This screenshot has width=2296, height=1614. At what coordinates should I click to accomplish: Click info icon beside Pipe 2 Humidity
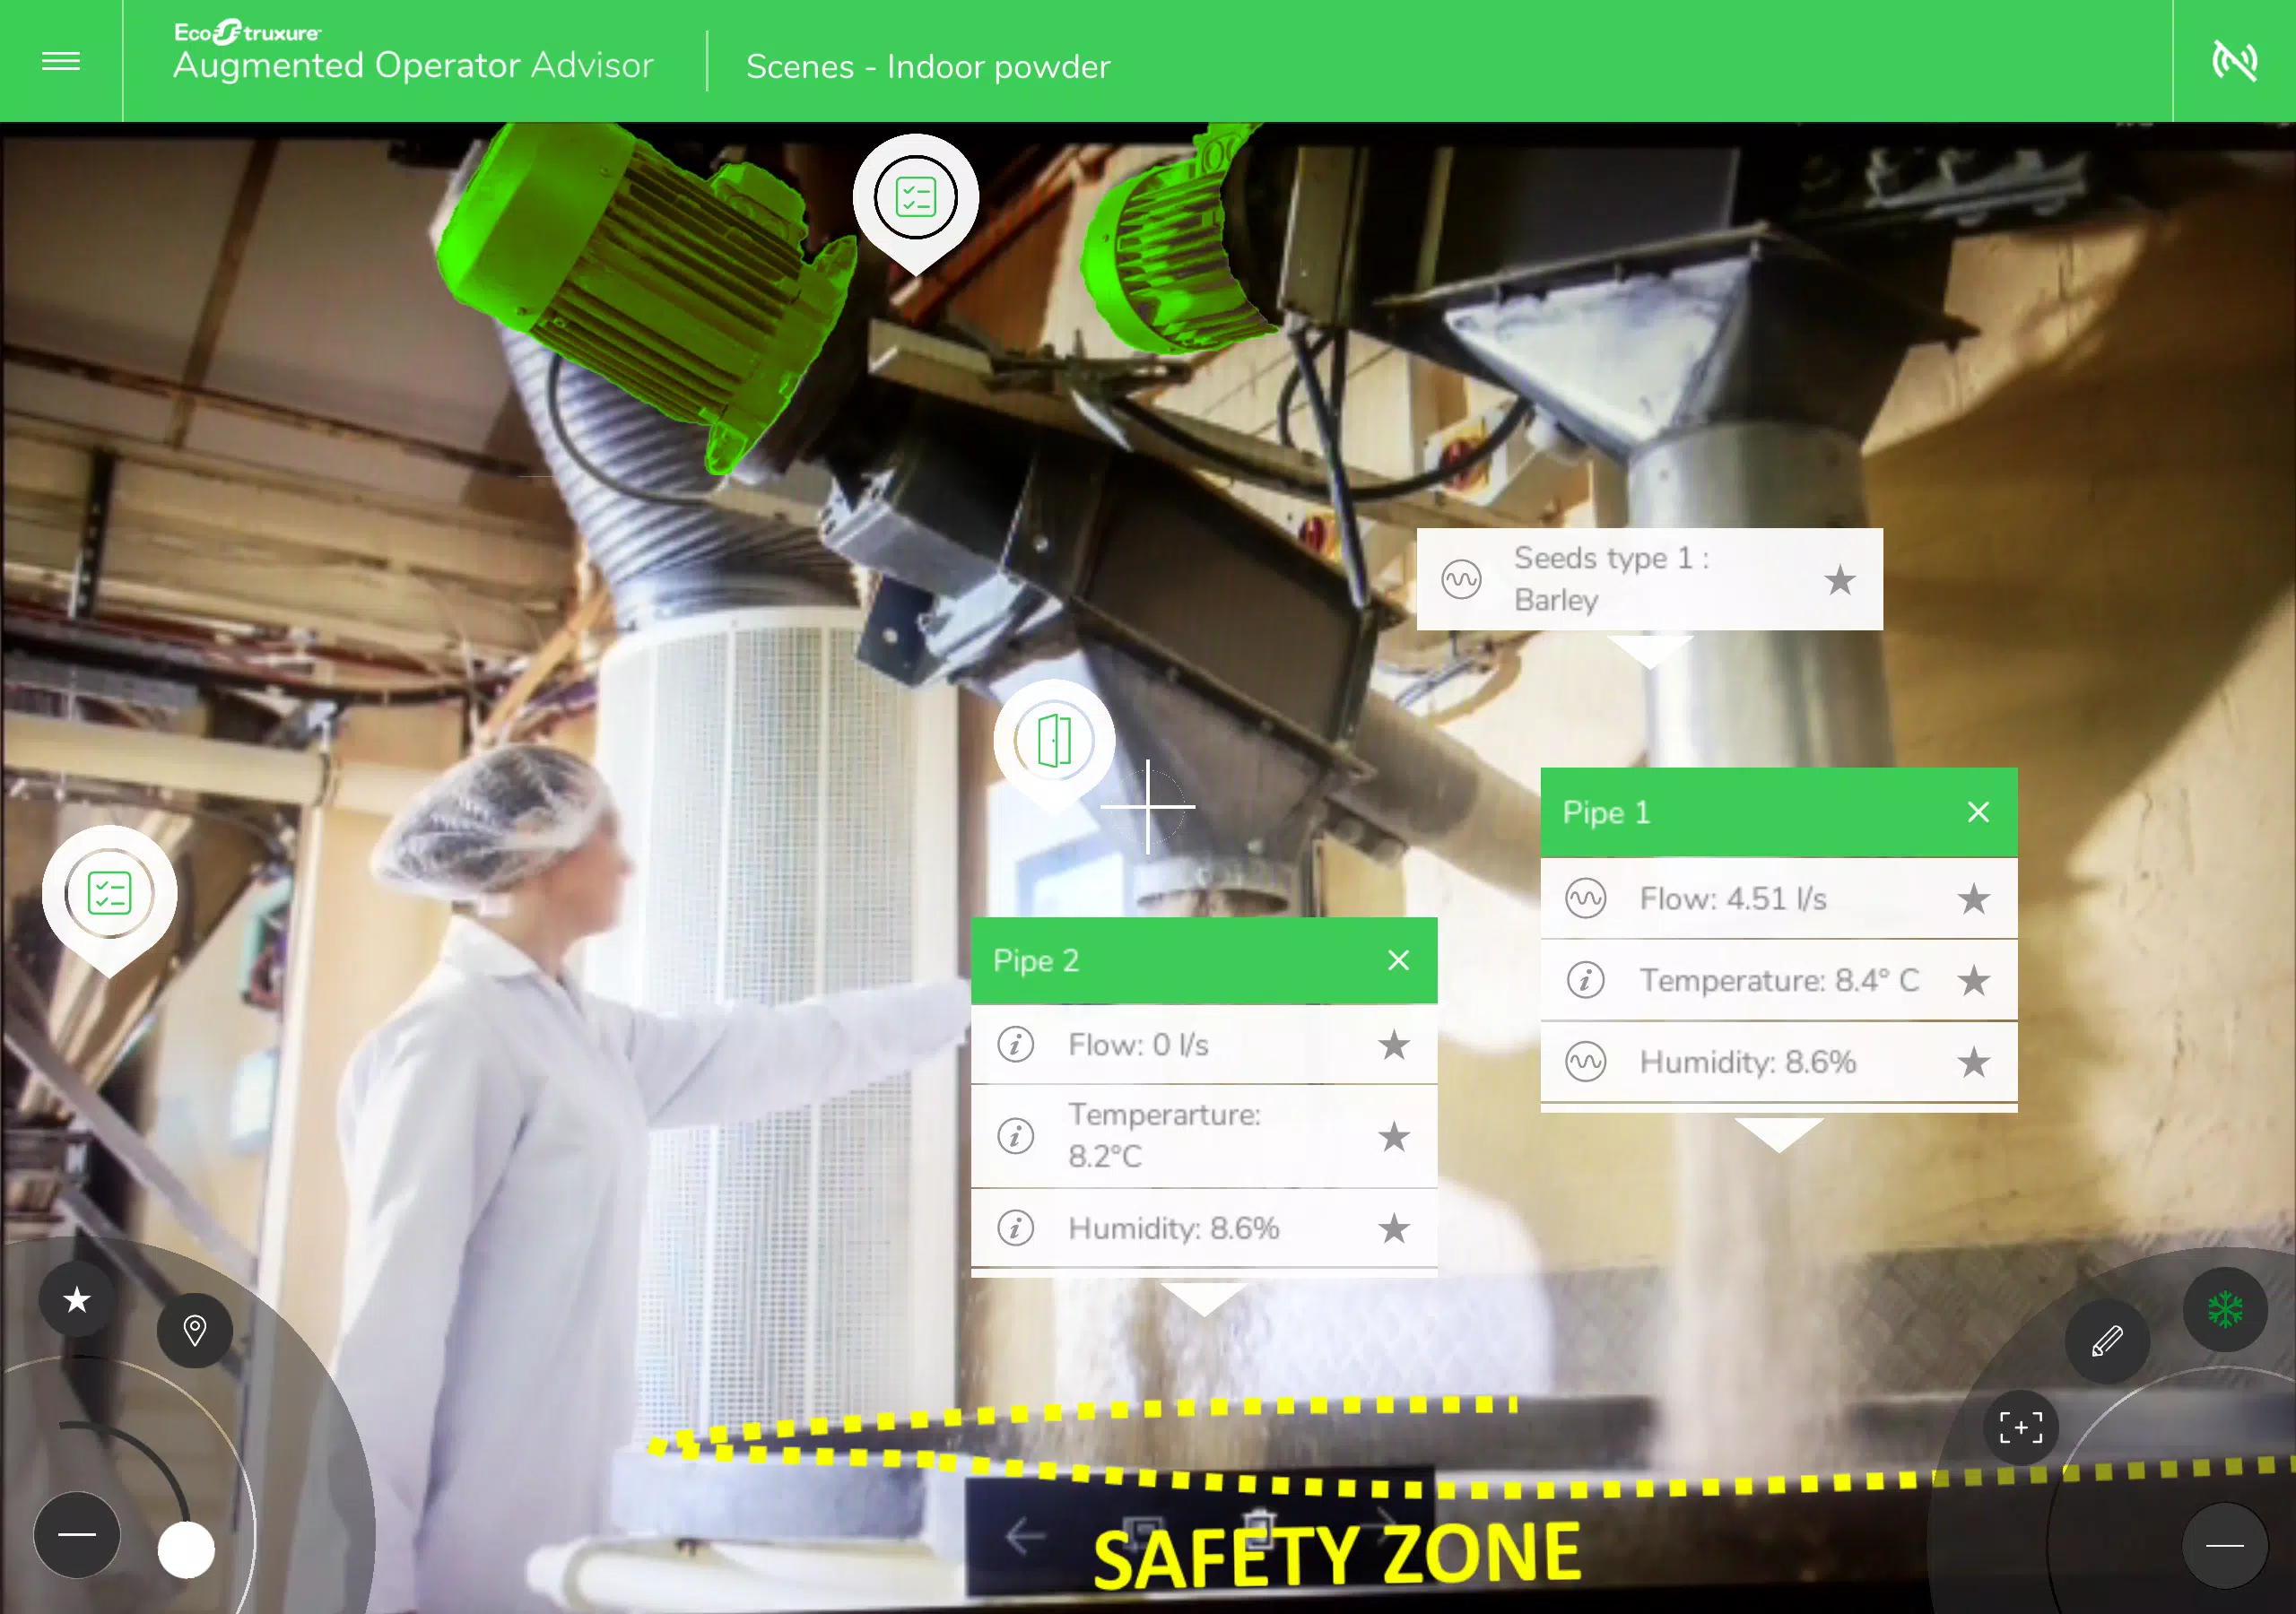coord(1015,1228)
